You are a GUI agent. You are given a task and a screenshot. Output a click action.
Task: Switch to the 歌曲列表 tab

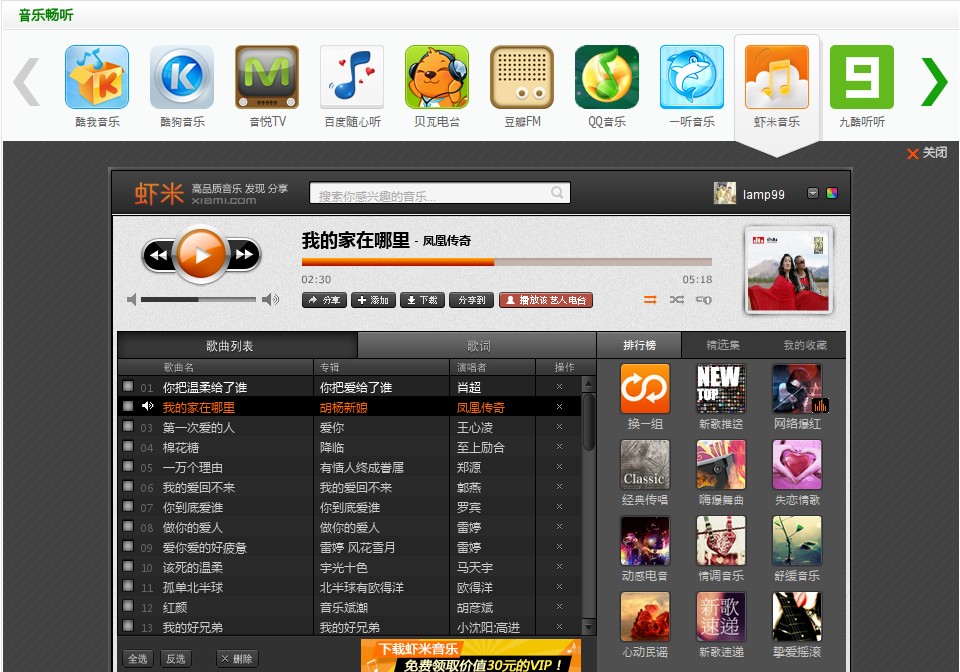click(237, 346)
